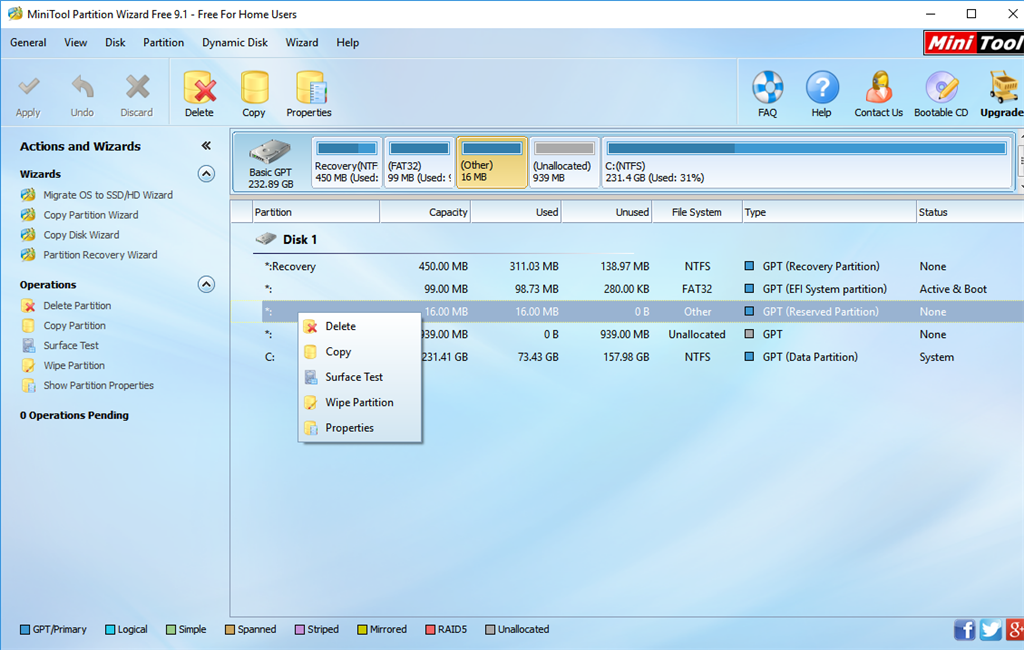Choose Delete in the context menu
Screen dimensions: 1024x650
click(x=359, y=326)
